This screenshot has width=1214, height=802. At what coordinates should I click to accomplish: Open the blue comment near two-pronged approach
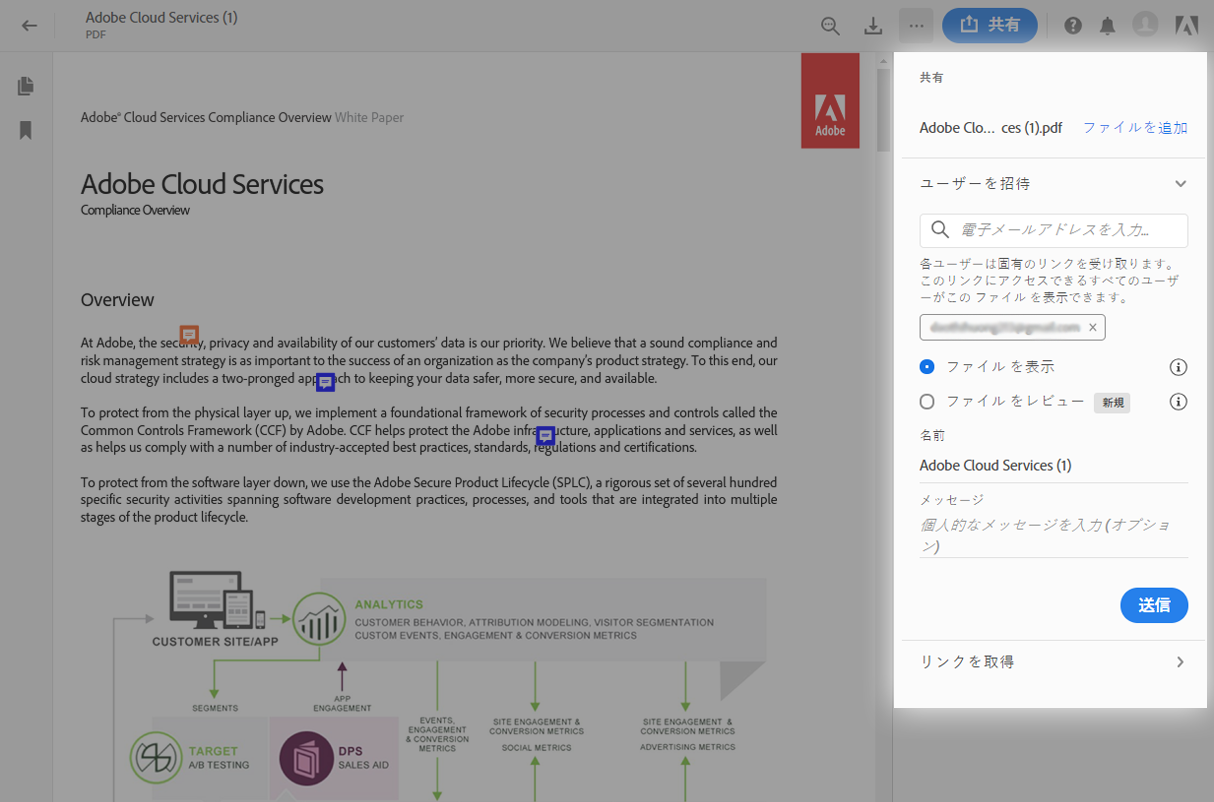pyautogui.click(x=325, y=382)
